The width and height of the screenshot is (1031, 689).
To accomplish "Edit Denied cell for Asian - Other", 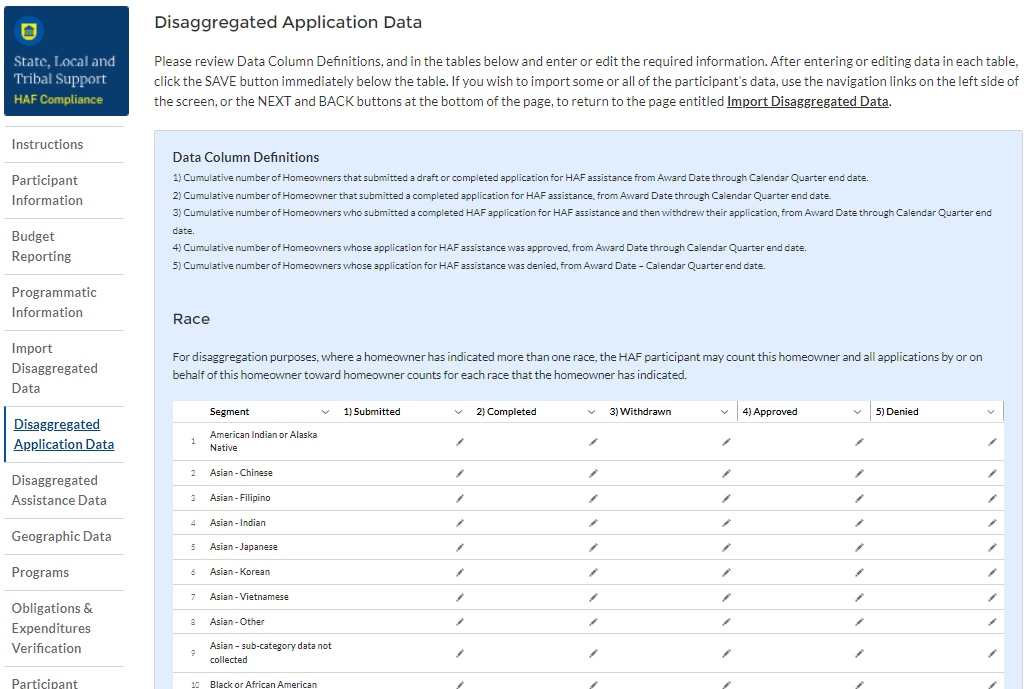I will (992, 622).
